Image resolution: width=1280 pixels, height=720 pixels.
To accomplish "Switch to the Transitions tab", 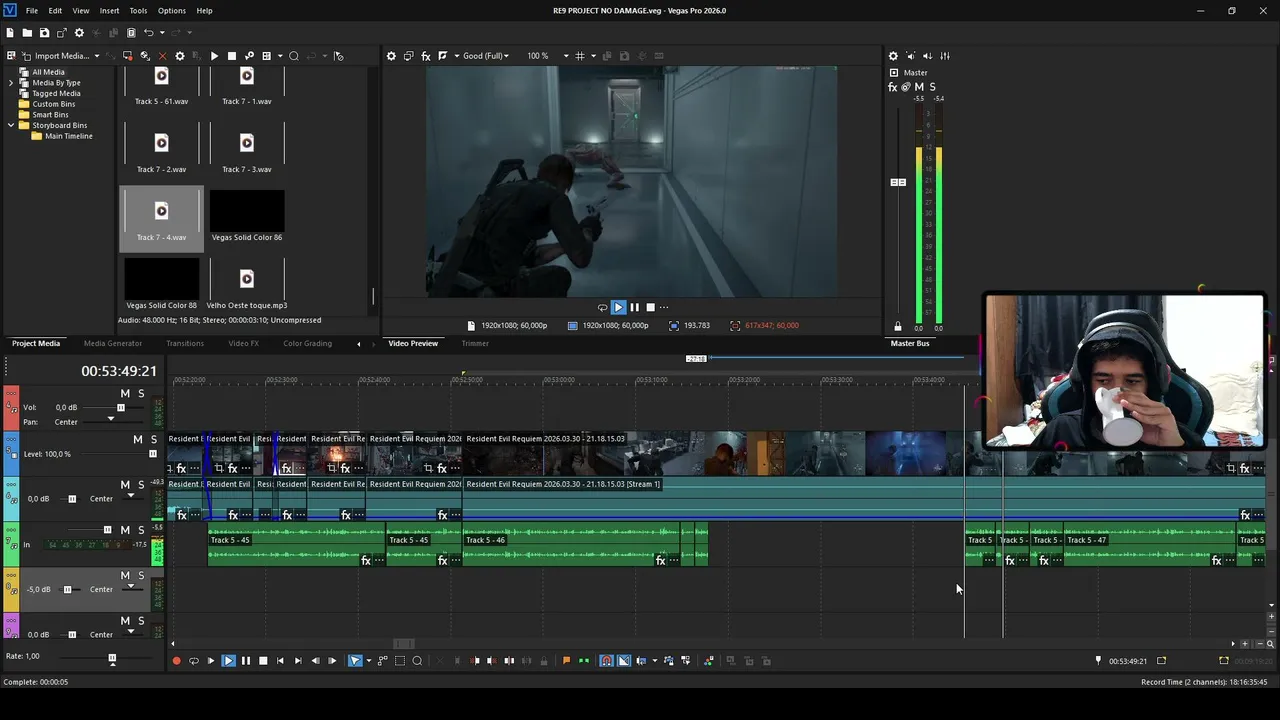I will click(185, 343).
